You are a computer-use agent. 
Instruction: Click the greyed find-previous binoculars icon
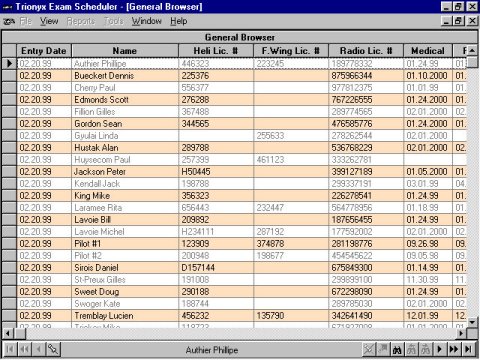411,349
